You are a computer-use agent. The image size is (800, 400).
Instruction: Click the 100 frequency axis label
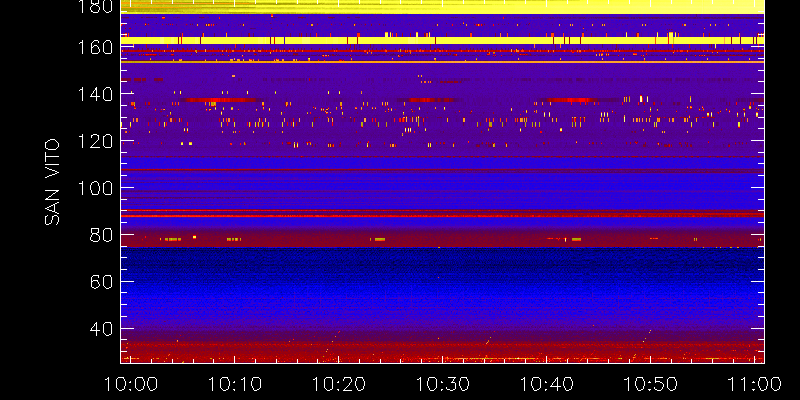tap(94, 188)
